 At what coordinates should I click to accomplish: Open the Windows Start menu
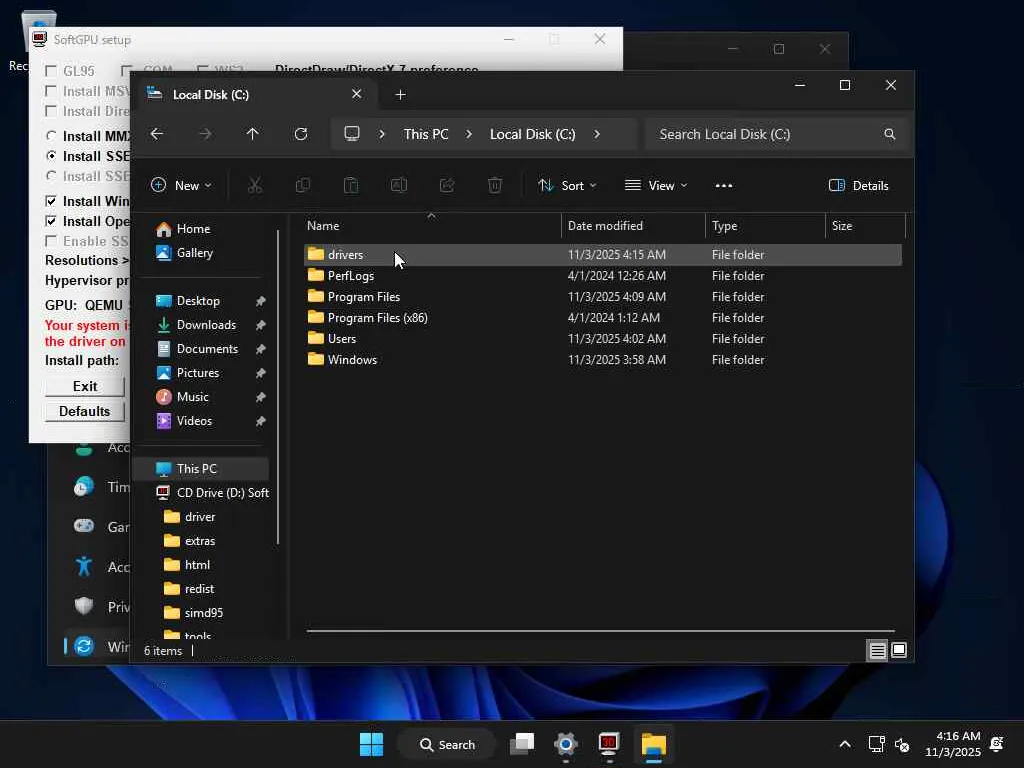[372, 744]
